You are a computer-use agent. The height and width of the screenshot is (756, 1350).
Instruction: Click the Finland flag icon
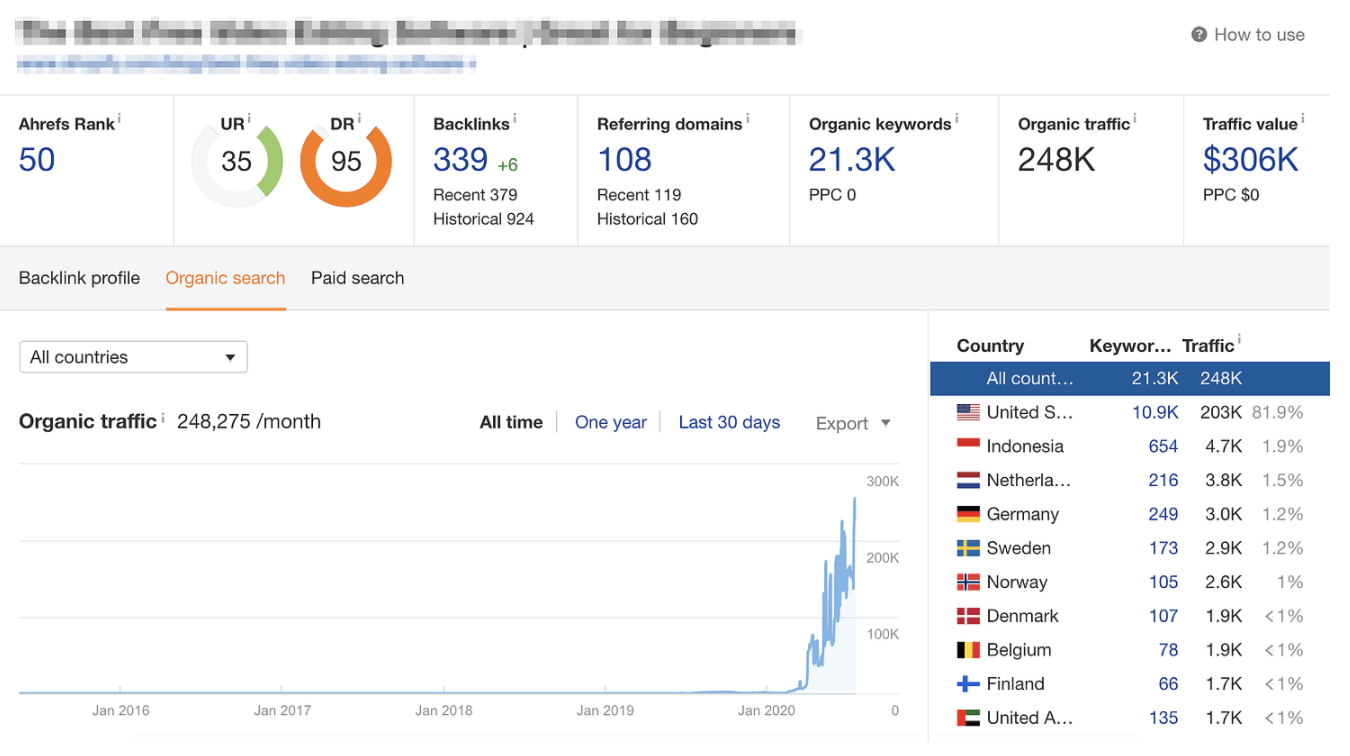(x=968, y=684)
